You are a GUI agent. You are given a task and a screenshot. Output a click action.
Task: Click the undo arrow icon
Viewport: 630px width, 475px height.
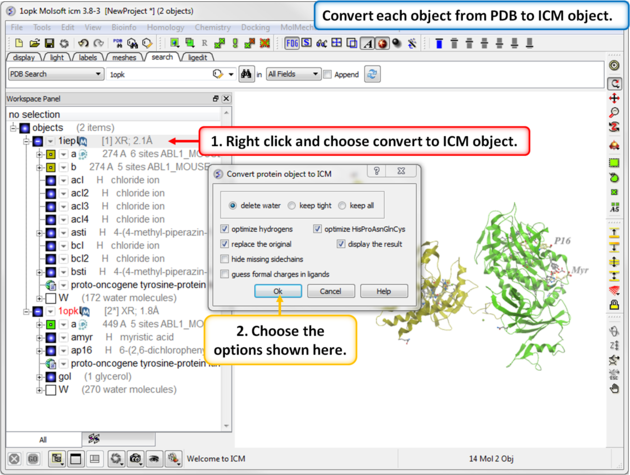pos(83,44)
